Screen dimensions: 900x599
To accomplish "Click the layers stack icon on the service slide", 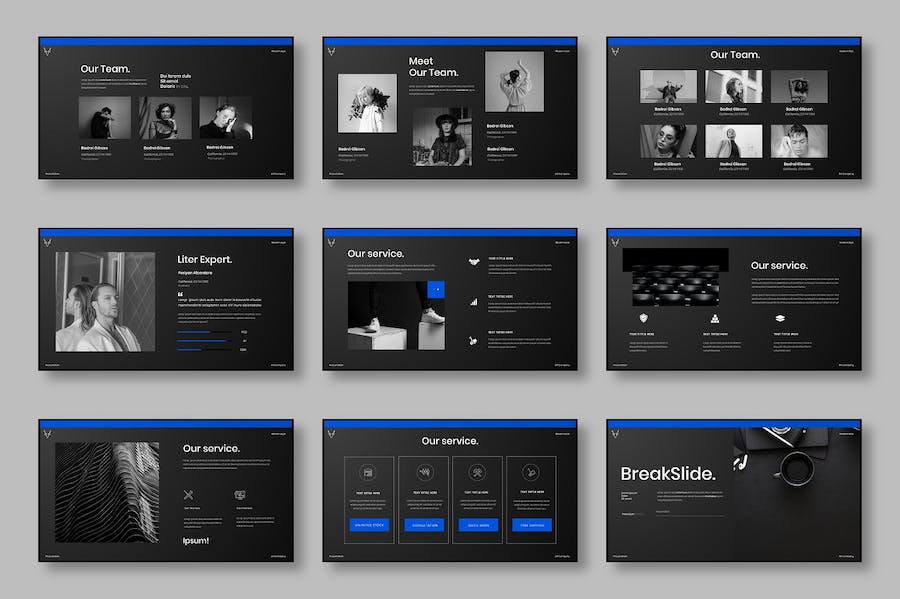I will [x=779, y=318].
